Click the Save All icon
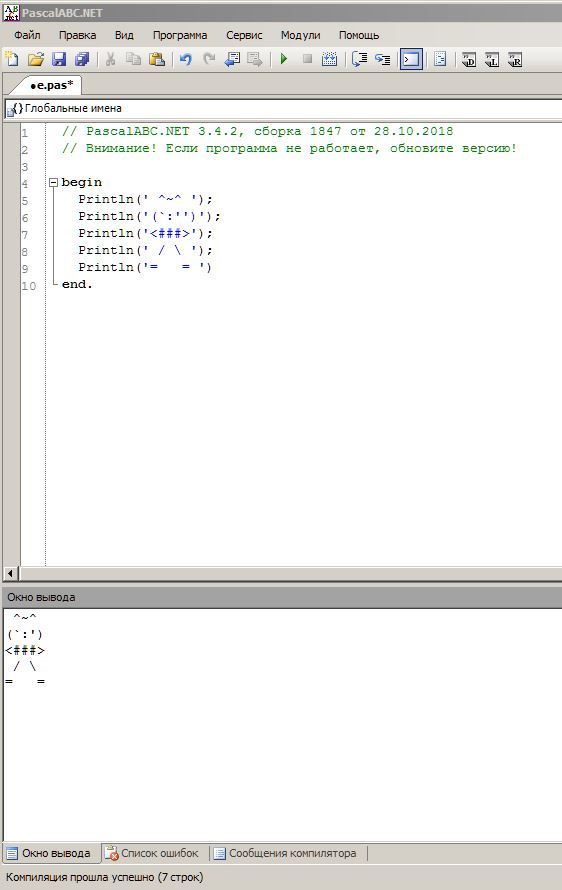 (x=82, y=59)
